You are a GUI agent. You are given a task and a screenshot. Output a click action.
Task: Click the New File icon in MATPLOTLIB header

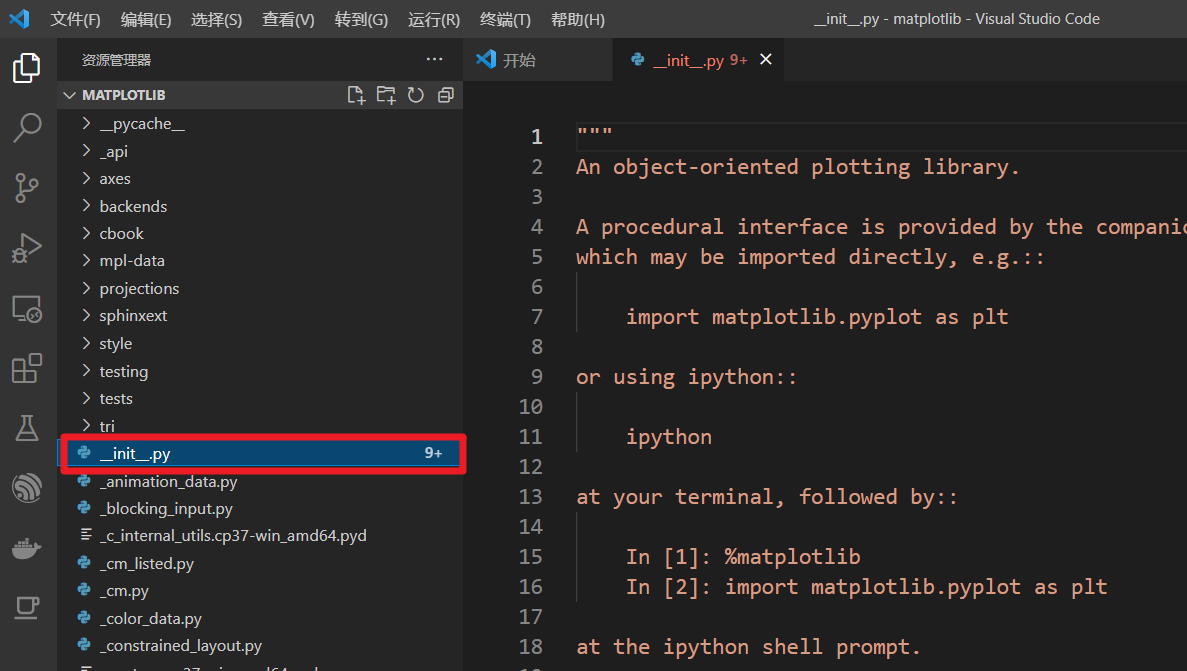(x=356, y=95)
